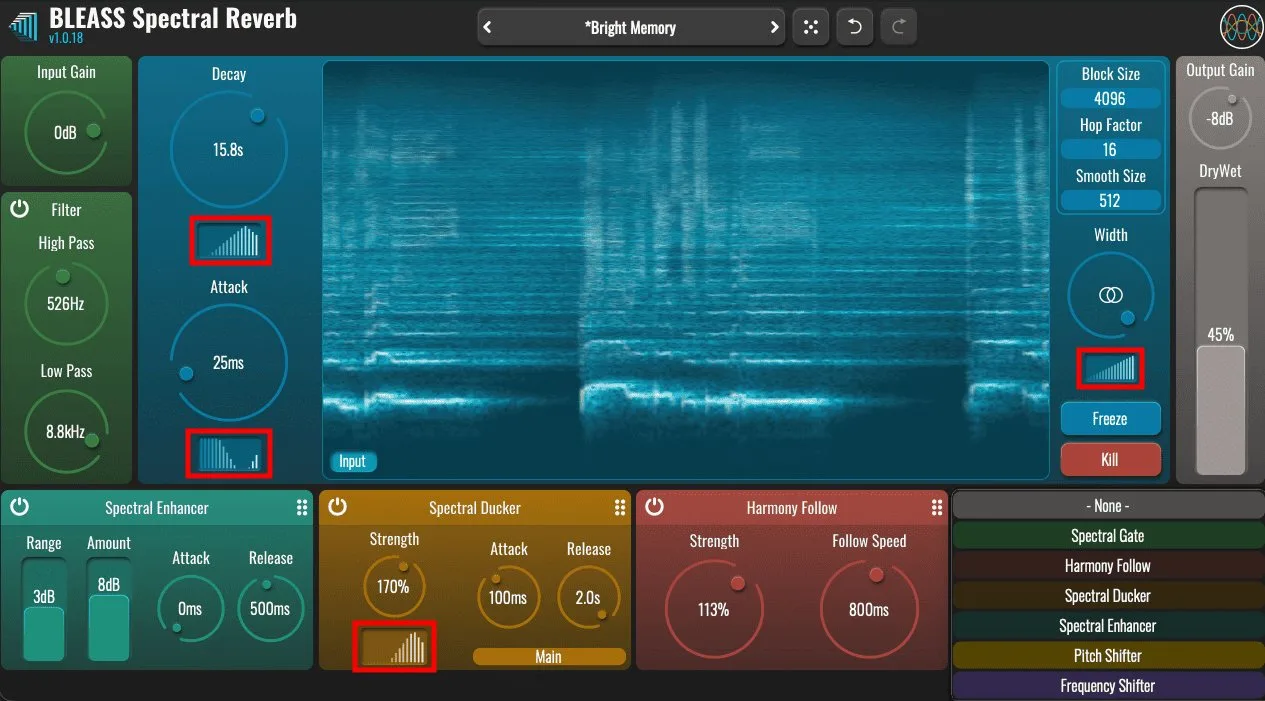
Task: Switch the spectrogram Input display toggle
Action: (353, 461)
